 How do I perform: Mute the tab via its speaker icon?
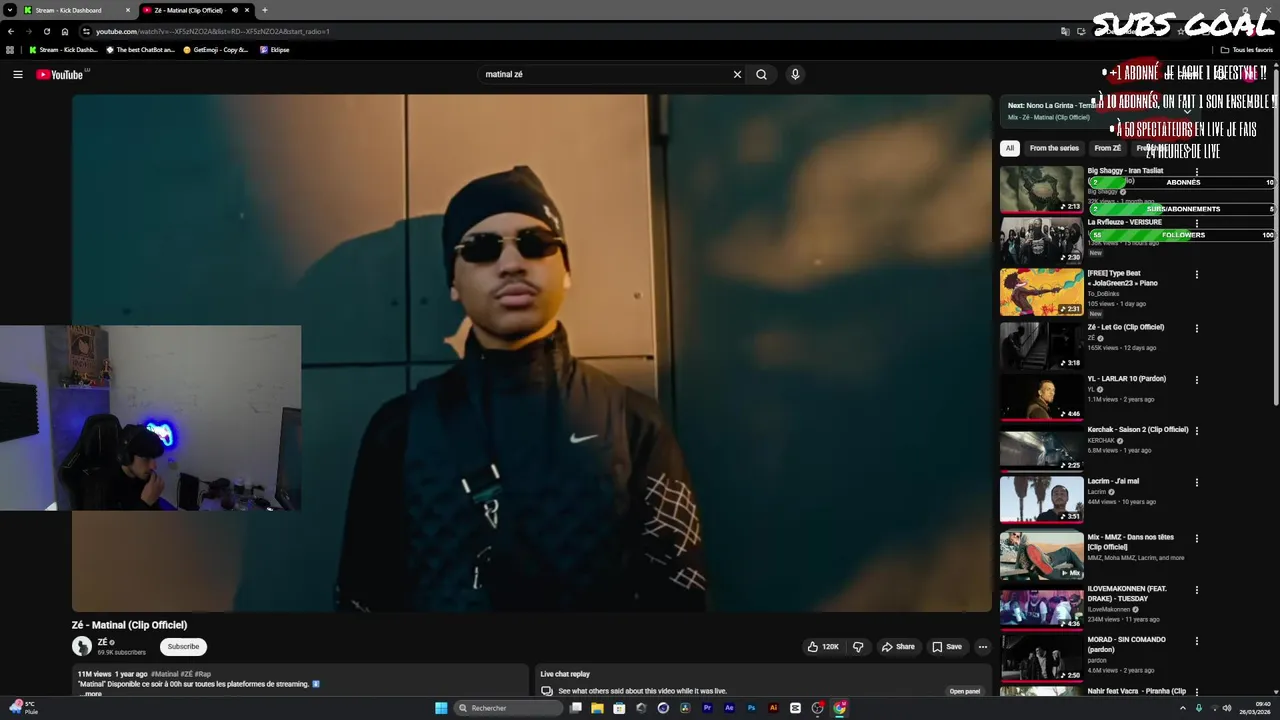click(x=235, y=10)
